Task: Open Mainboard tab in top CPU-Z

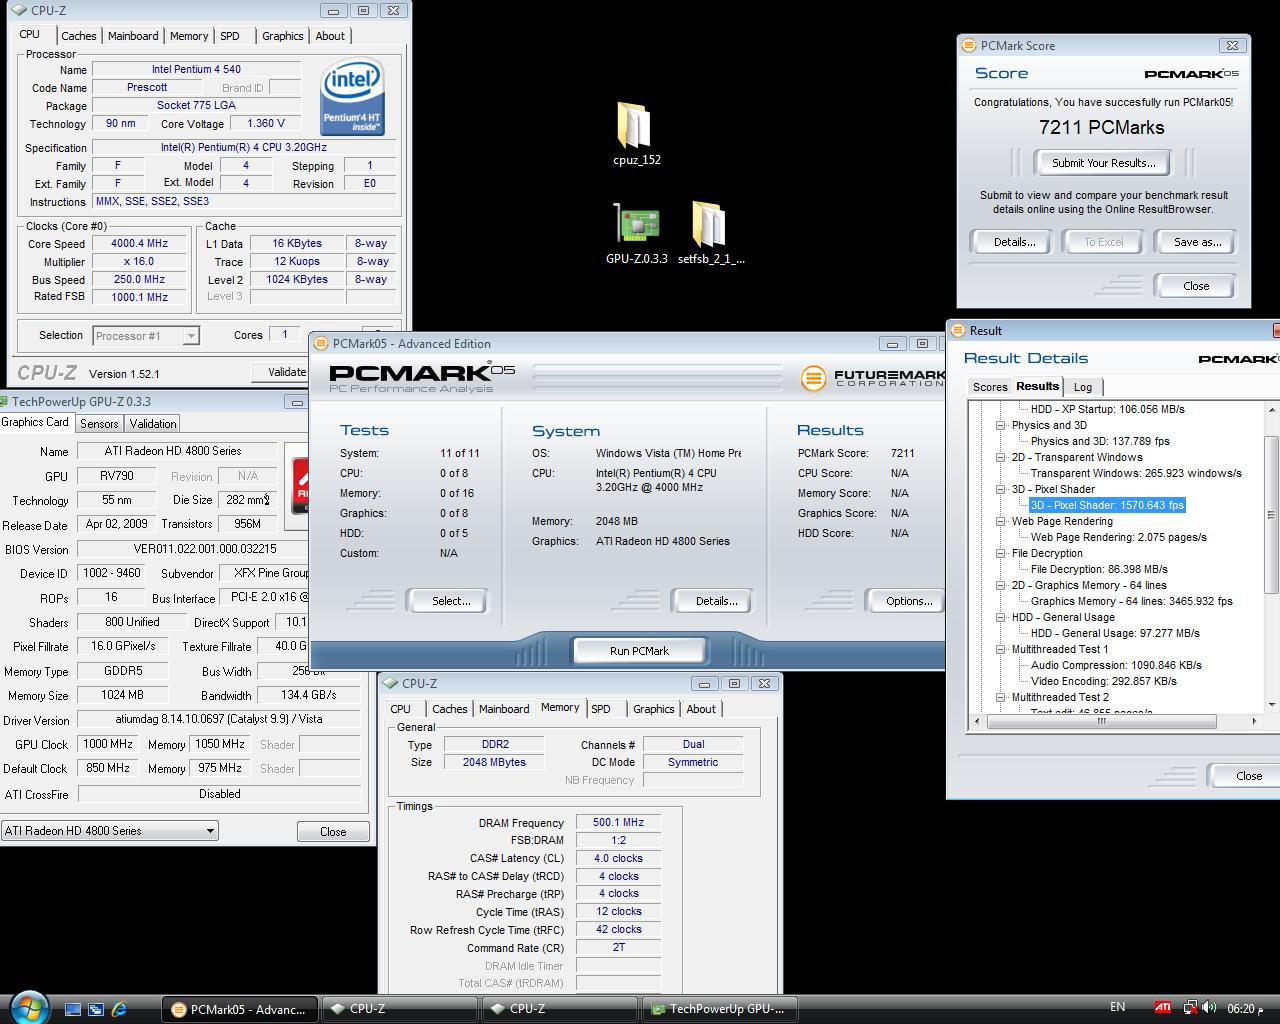Action: pos(133,36)
